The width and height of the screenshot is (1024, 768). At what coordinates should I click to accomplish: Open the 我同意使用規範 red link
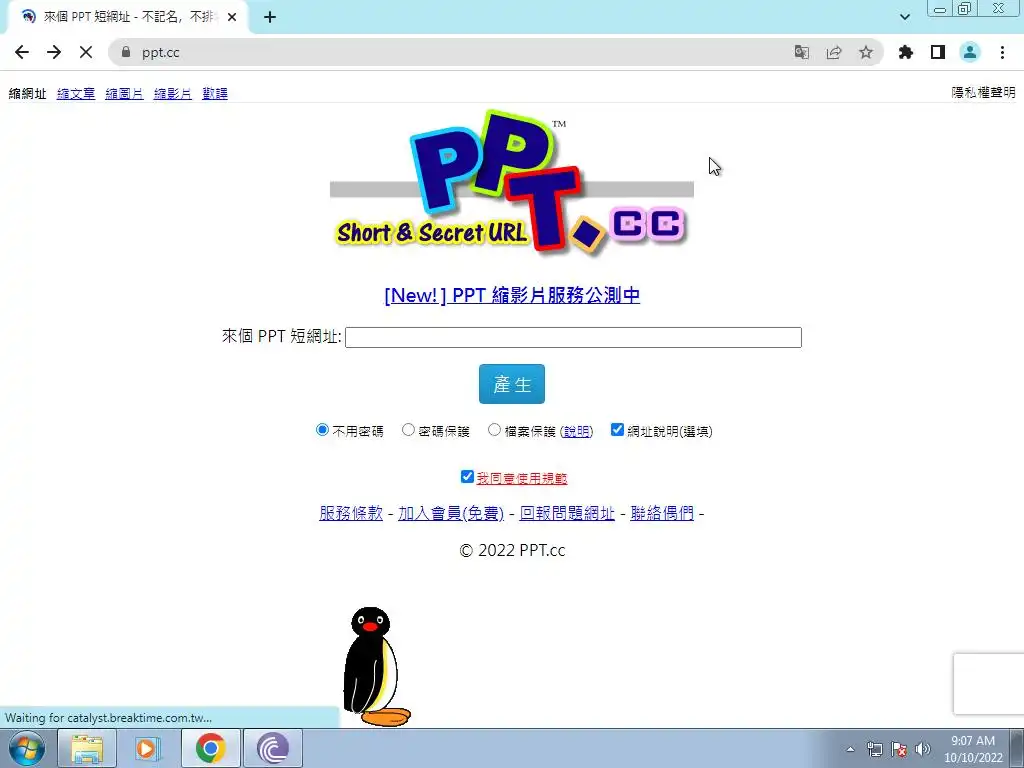coord(522,478)
